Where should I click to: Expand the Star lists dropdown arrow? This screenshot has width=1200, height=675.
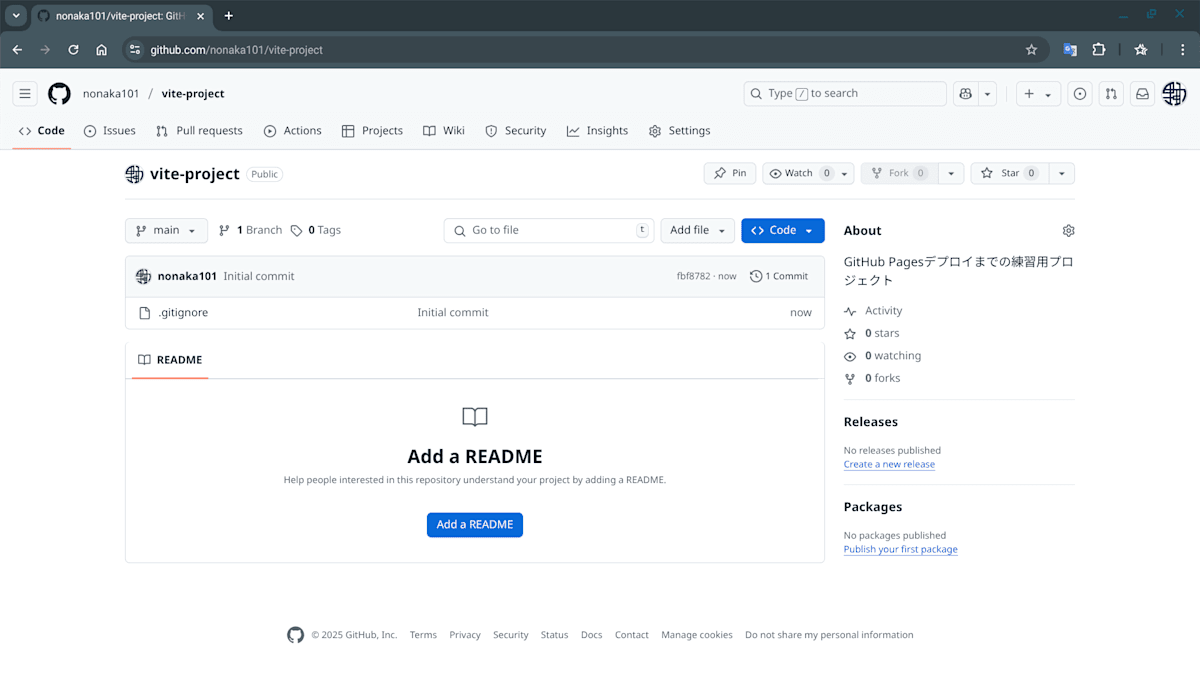1062,174
